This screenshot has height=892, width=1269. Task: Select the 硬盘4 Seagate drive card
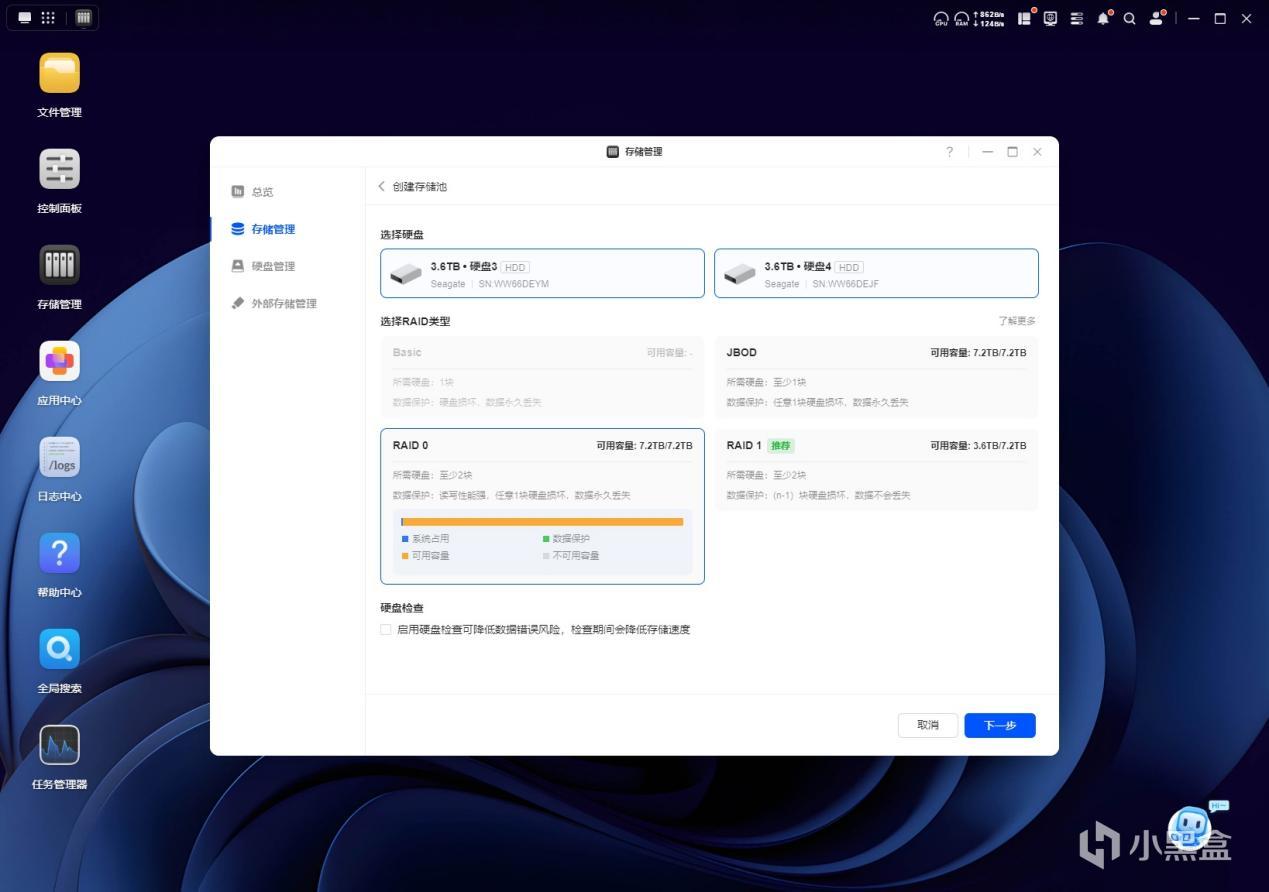[876, 273]
